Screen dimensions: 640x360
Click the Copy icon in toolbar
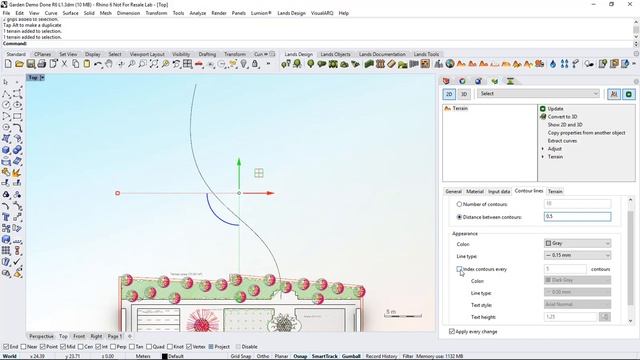tap(76, 64)
